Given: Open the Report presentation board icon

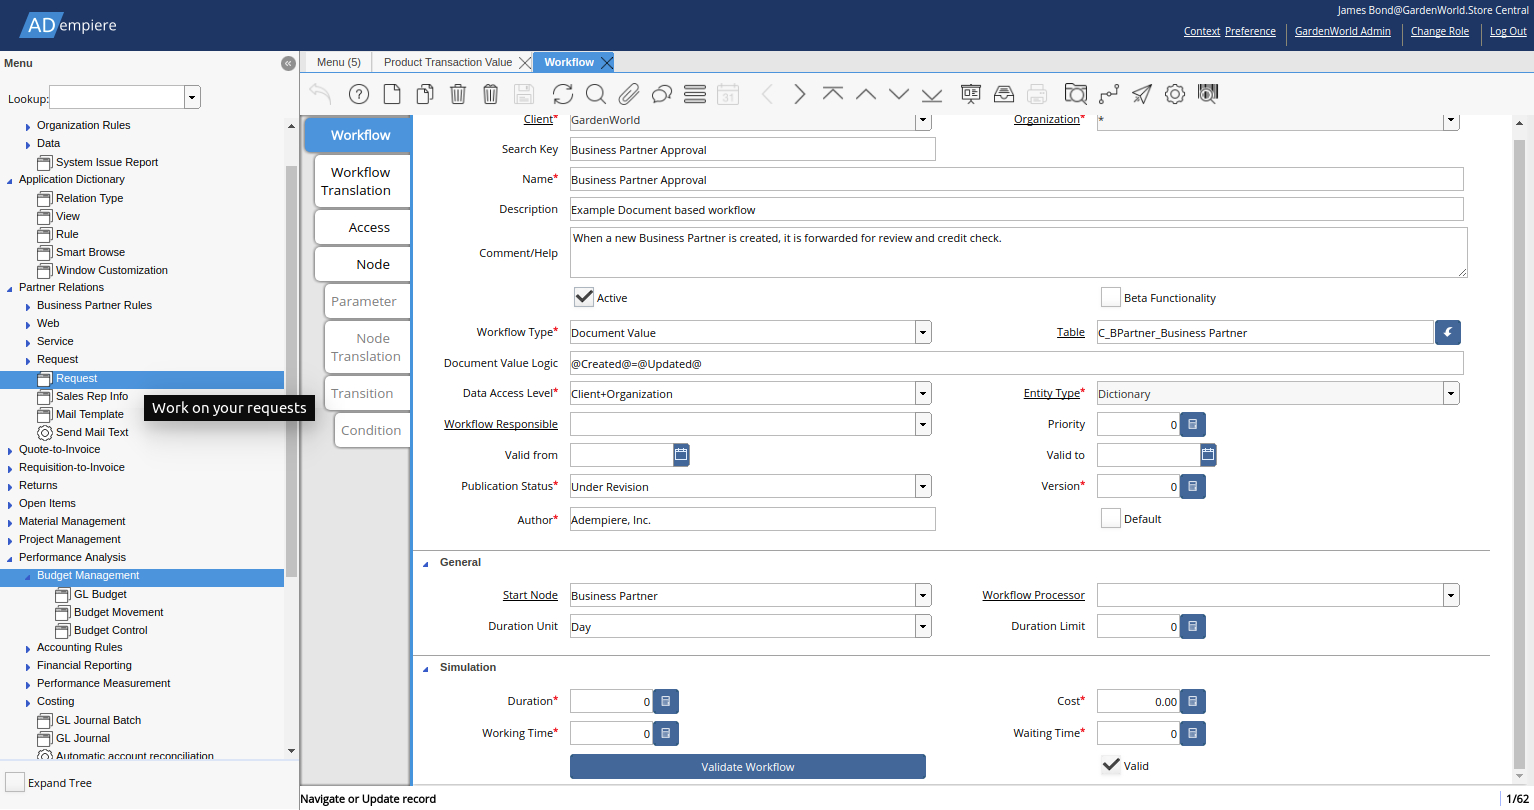Looking at the screenshot, I should pyautogui.click(x=971, y=94).
